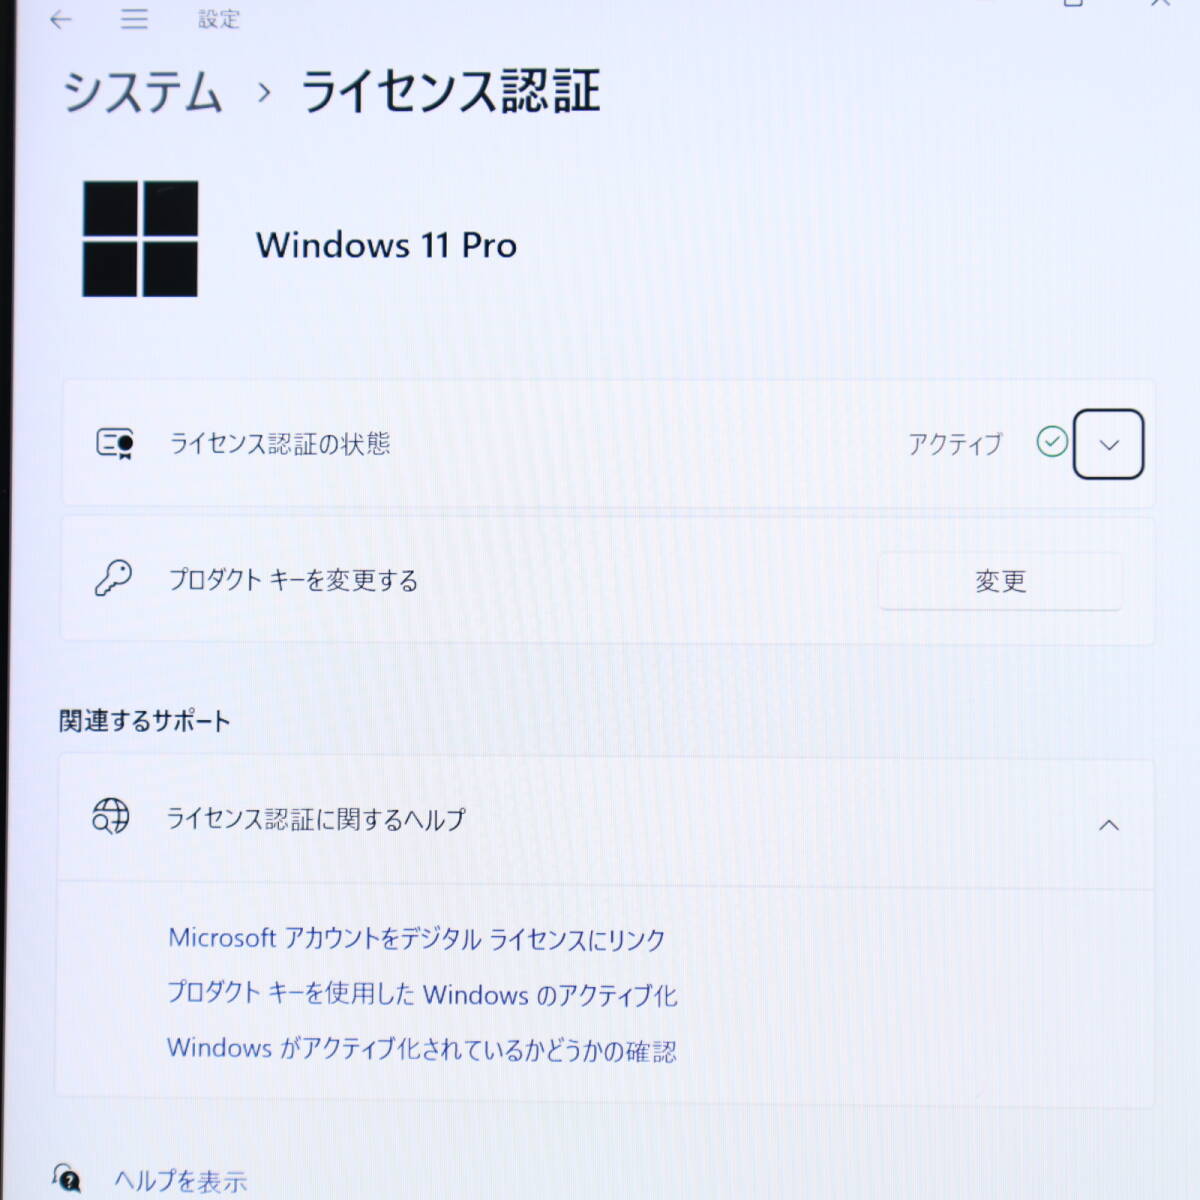Click the 変更 button

[1000, 581]
